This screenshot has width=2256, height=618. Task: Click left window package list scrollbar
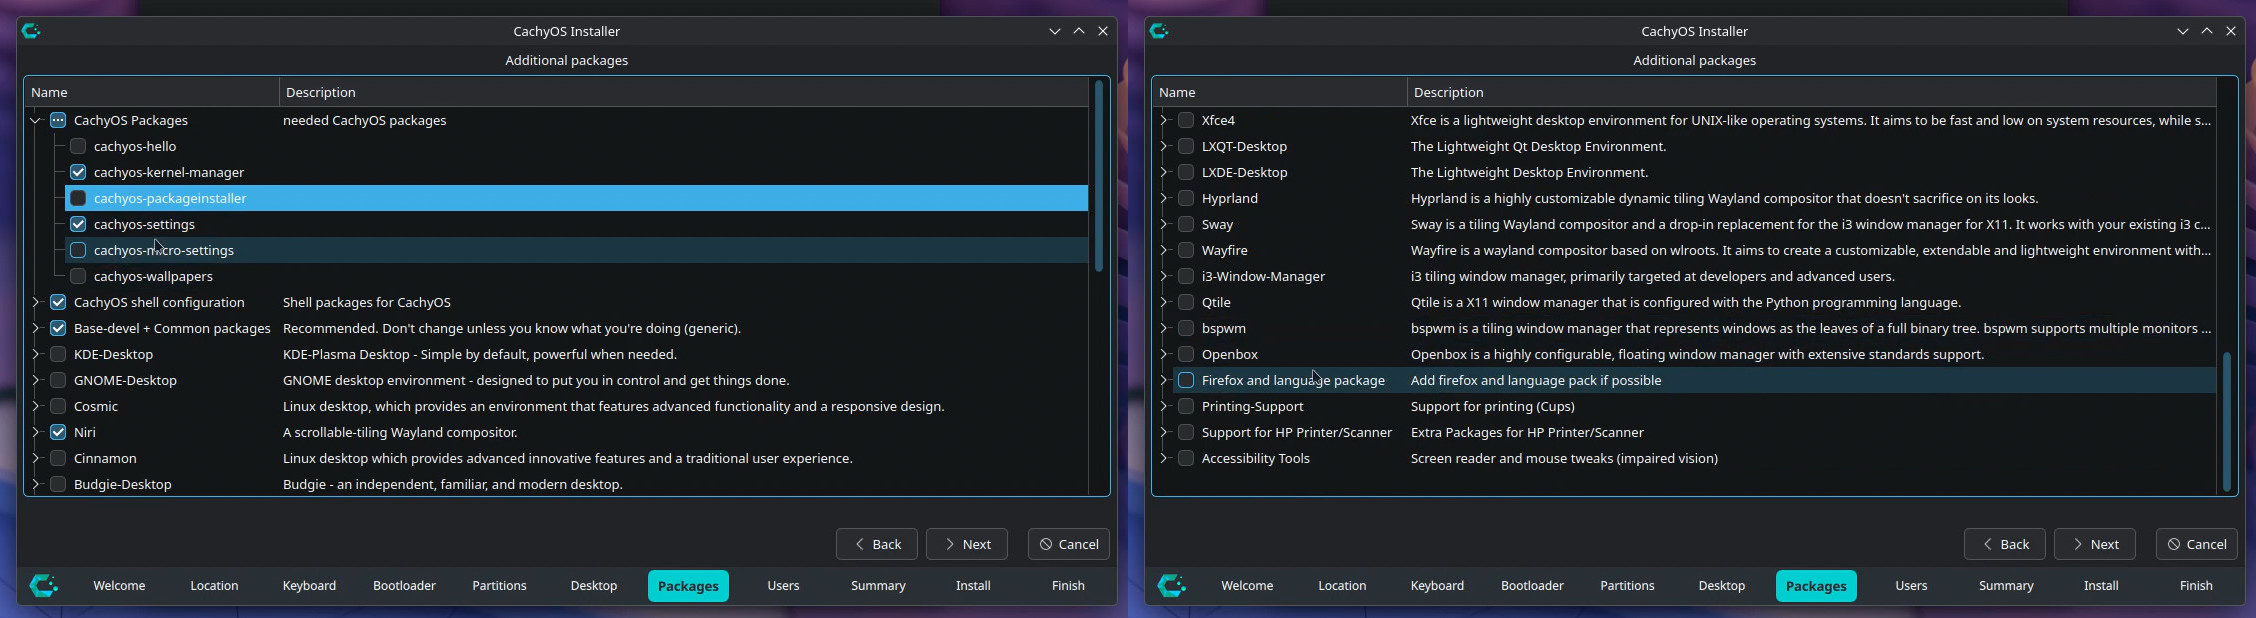click(1099, 176)
